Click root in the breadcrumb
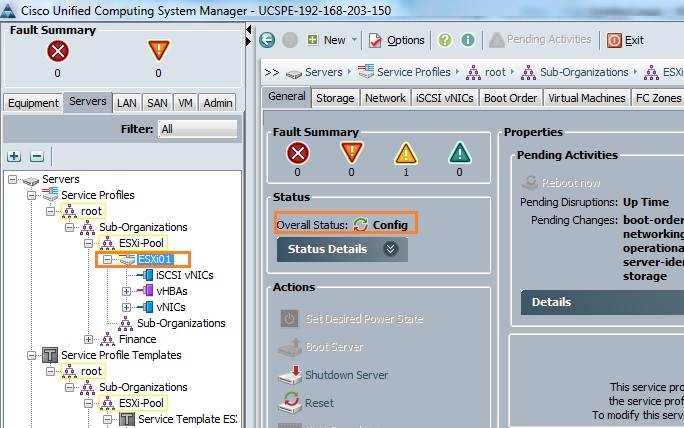This screenshot has height=428, width=684. point(495,72)
